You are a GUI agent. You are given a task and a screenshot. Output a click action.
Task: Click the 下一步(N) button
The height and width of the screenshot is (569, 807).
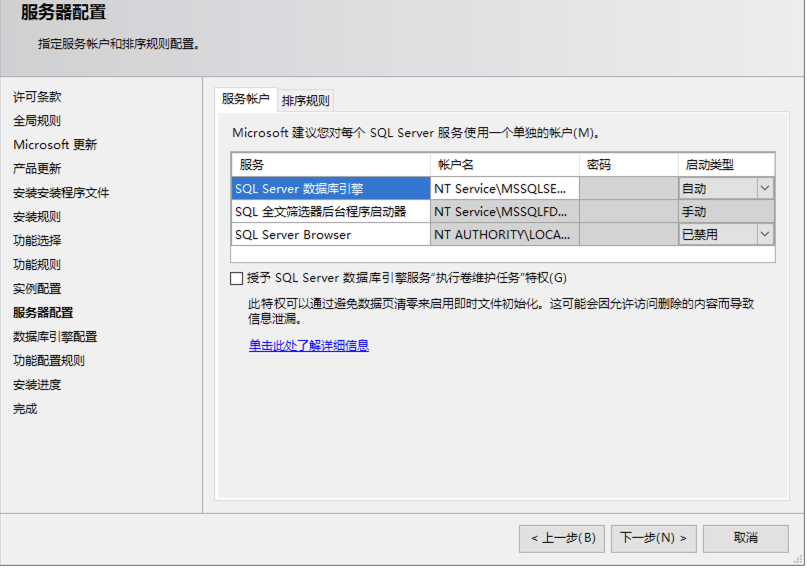pos(653,538)
